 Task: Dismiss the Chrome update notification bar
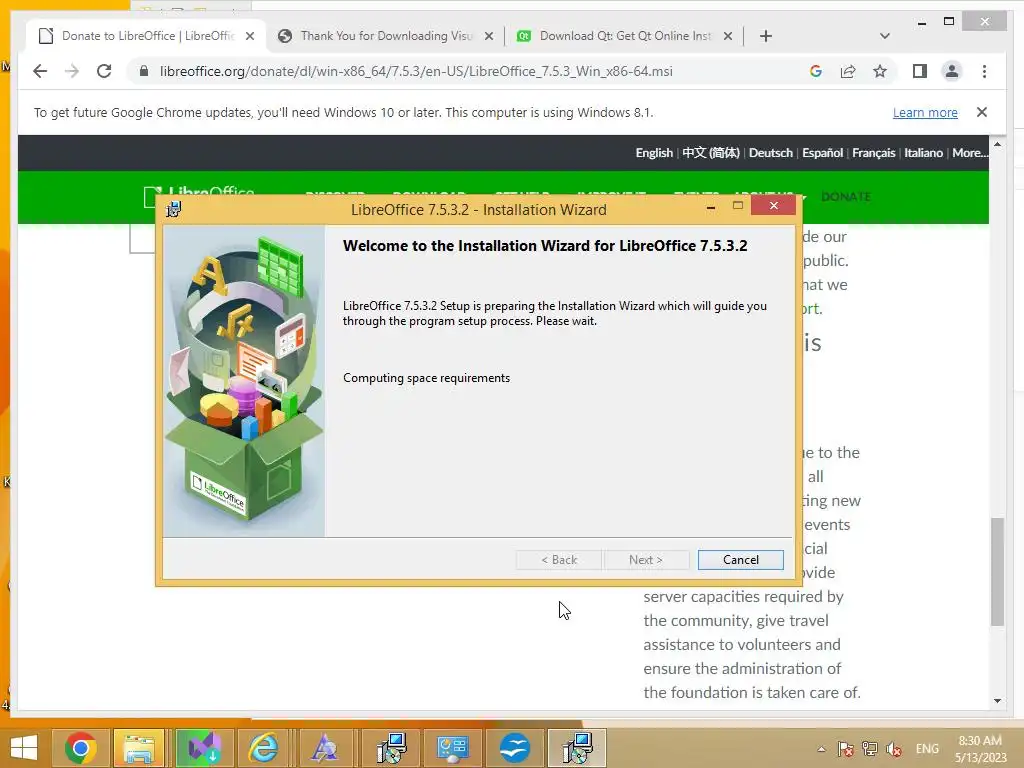click(x=981, y=112)
